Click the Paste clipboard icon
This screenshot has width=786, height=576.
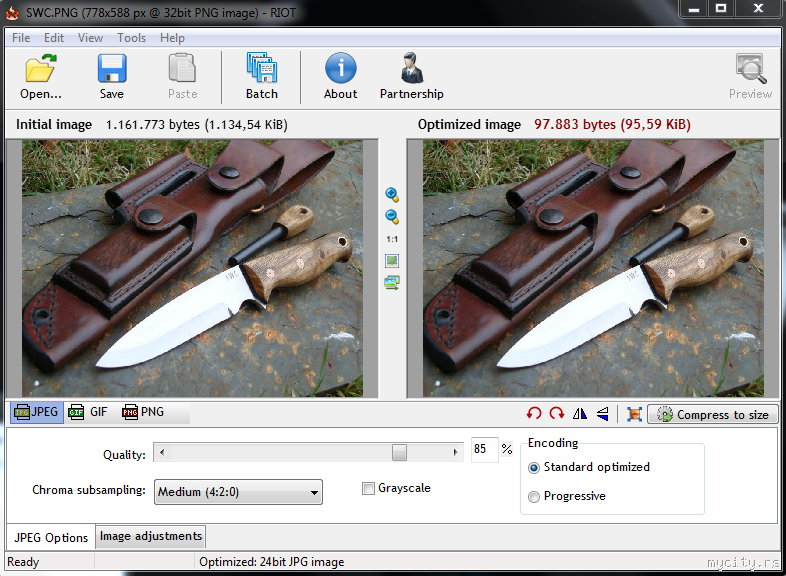[x=182, y=68]
